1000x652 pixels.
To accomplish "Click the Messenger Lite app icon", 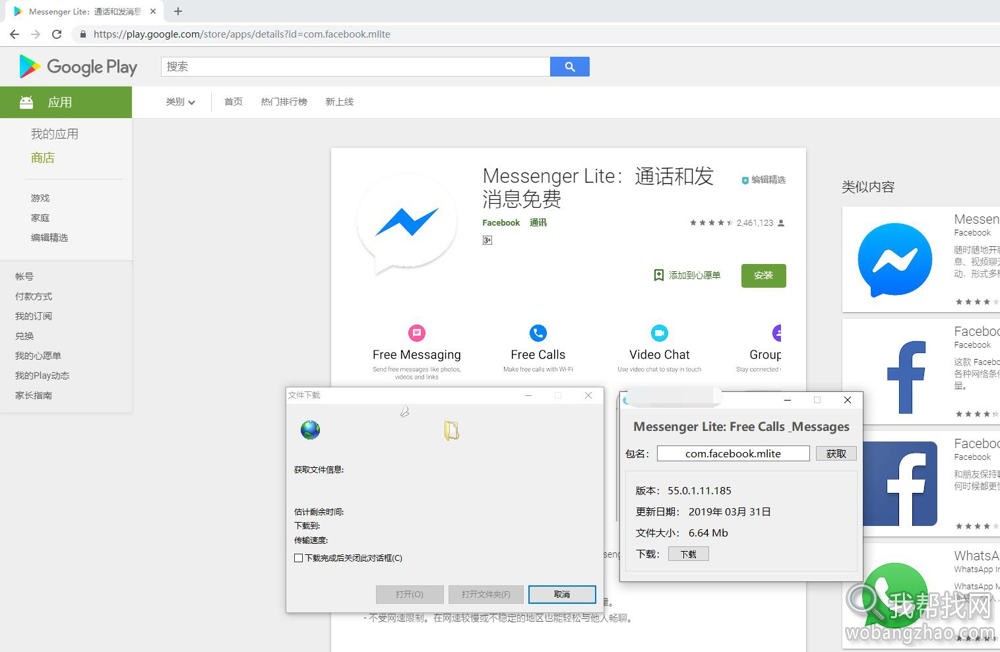I will (407, 223).
